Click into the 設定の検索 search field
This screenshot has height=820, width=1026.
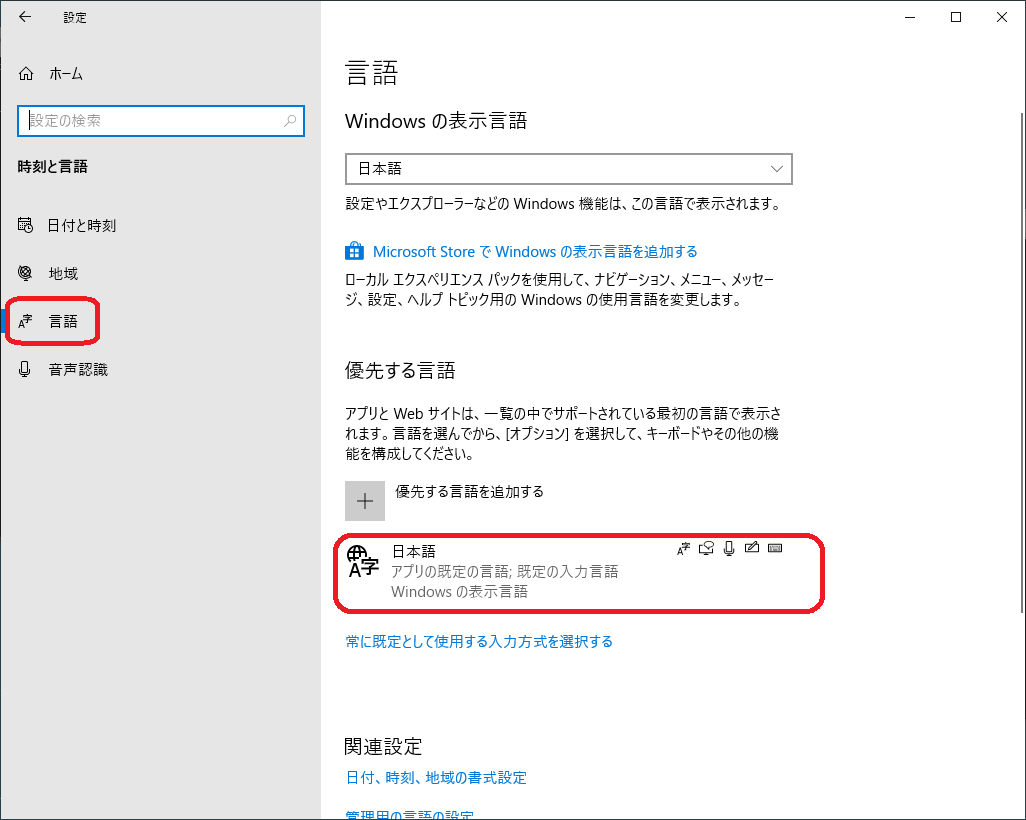pos(150,121)
